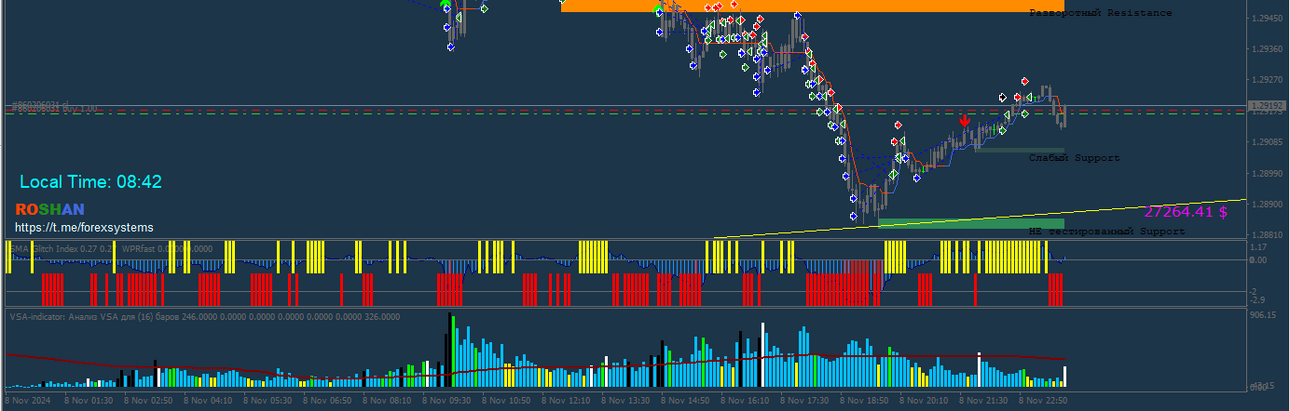Click the 8 Nov 05:30 time label

coord(267,400)
